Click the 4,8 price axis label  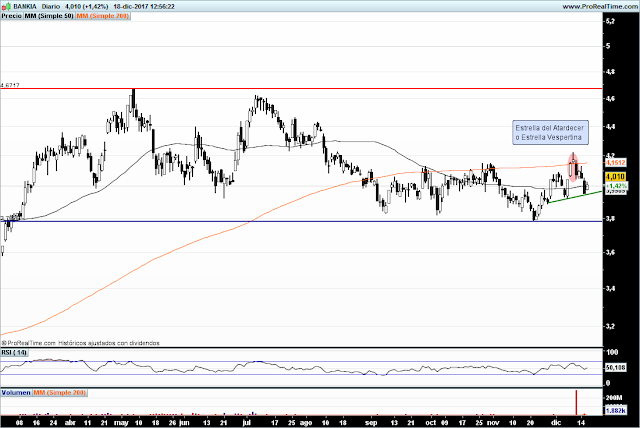(x=611, y=71)
